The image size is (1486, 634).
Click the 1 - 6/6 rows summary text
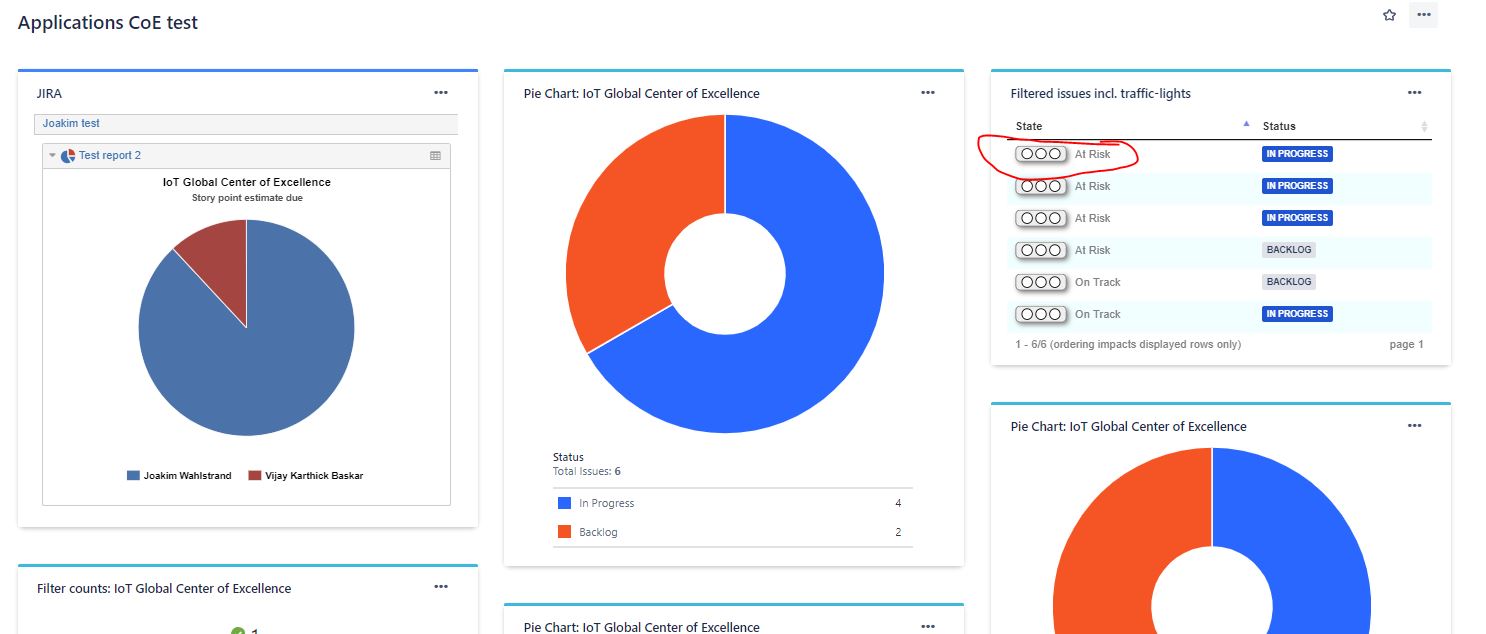point(1127,344)
